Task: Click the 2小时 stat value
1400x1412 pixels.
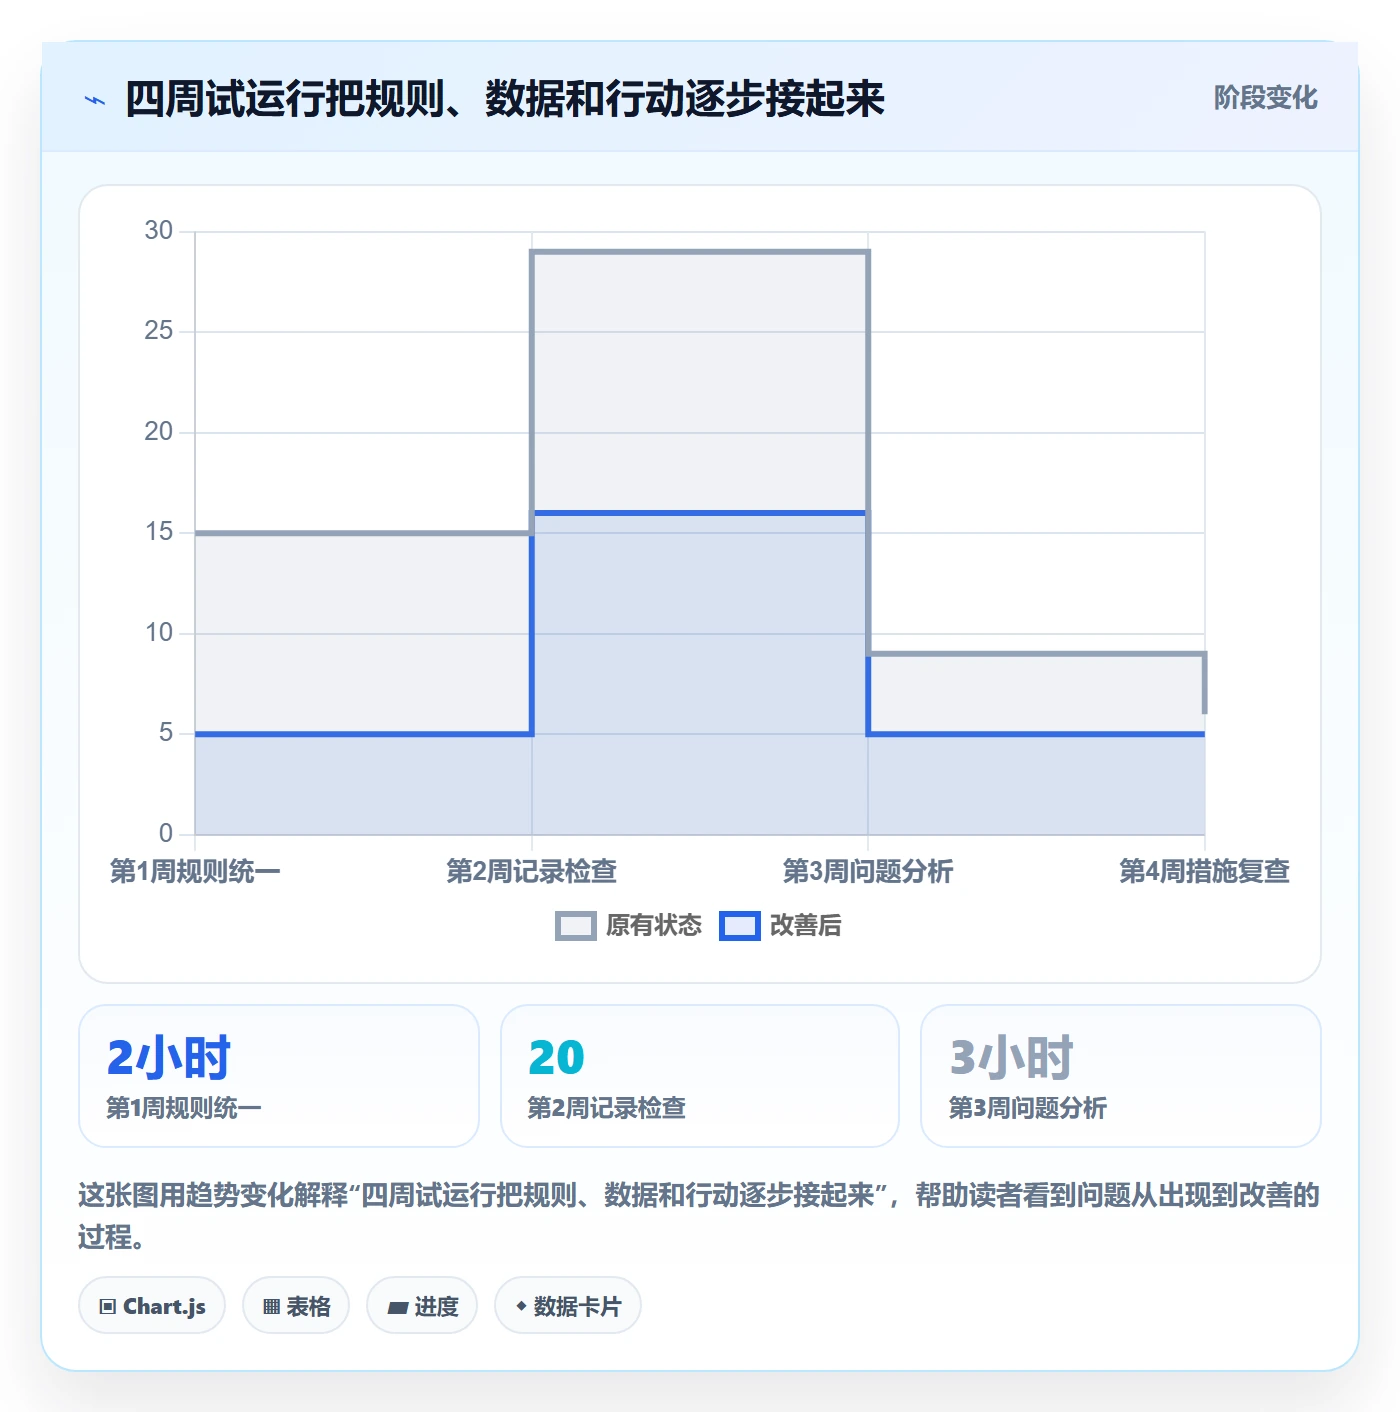Action: click(x=169, y=1057)
